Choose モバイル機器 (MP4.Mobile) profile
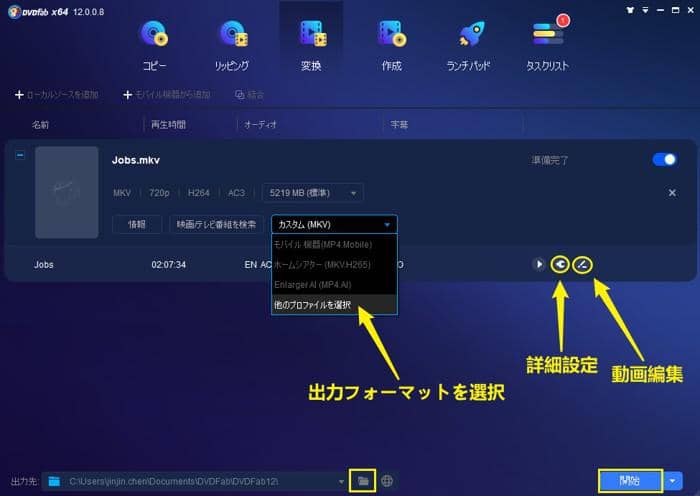This screenshot has height=496, width=700. [334, 244]
